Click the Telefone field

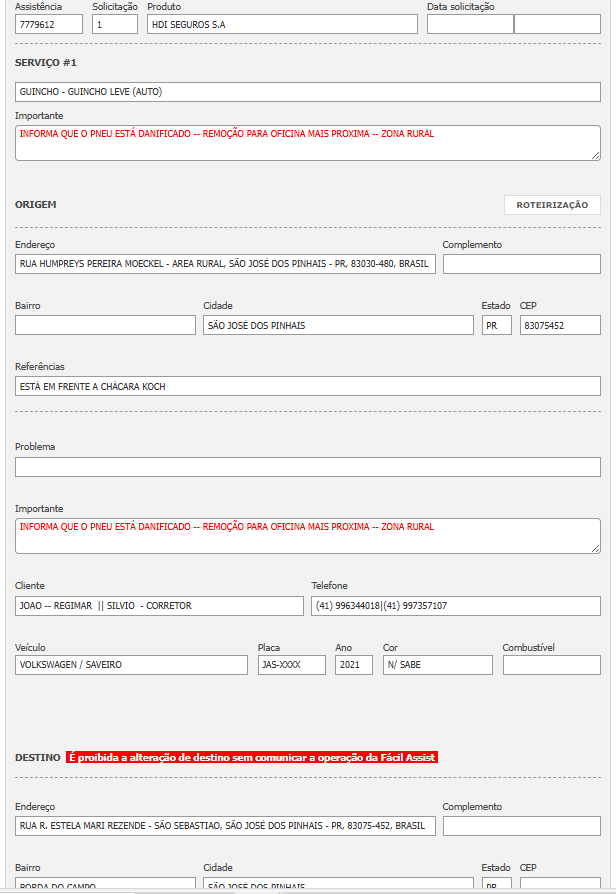pos(455,606)
